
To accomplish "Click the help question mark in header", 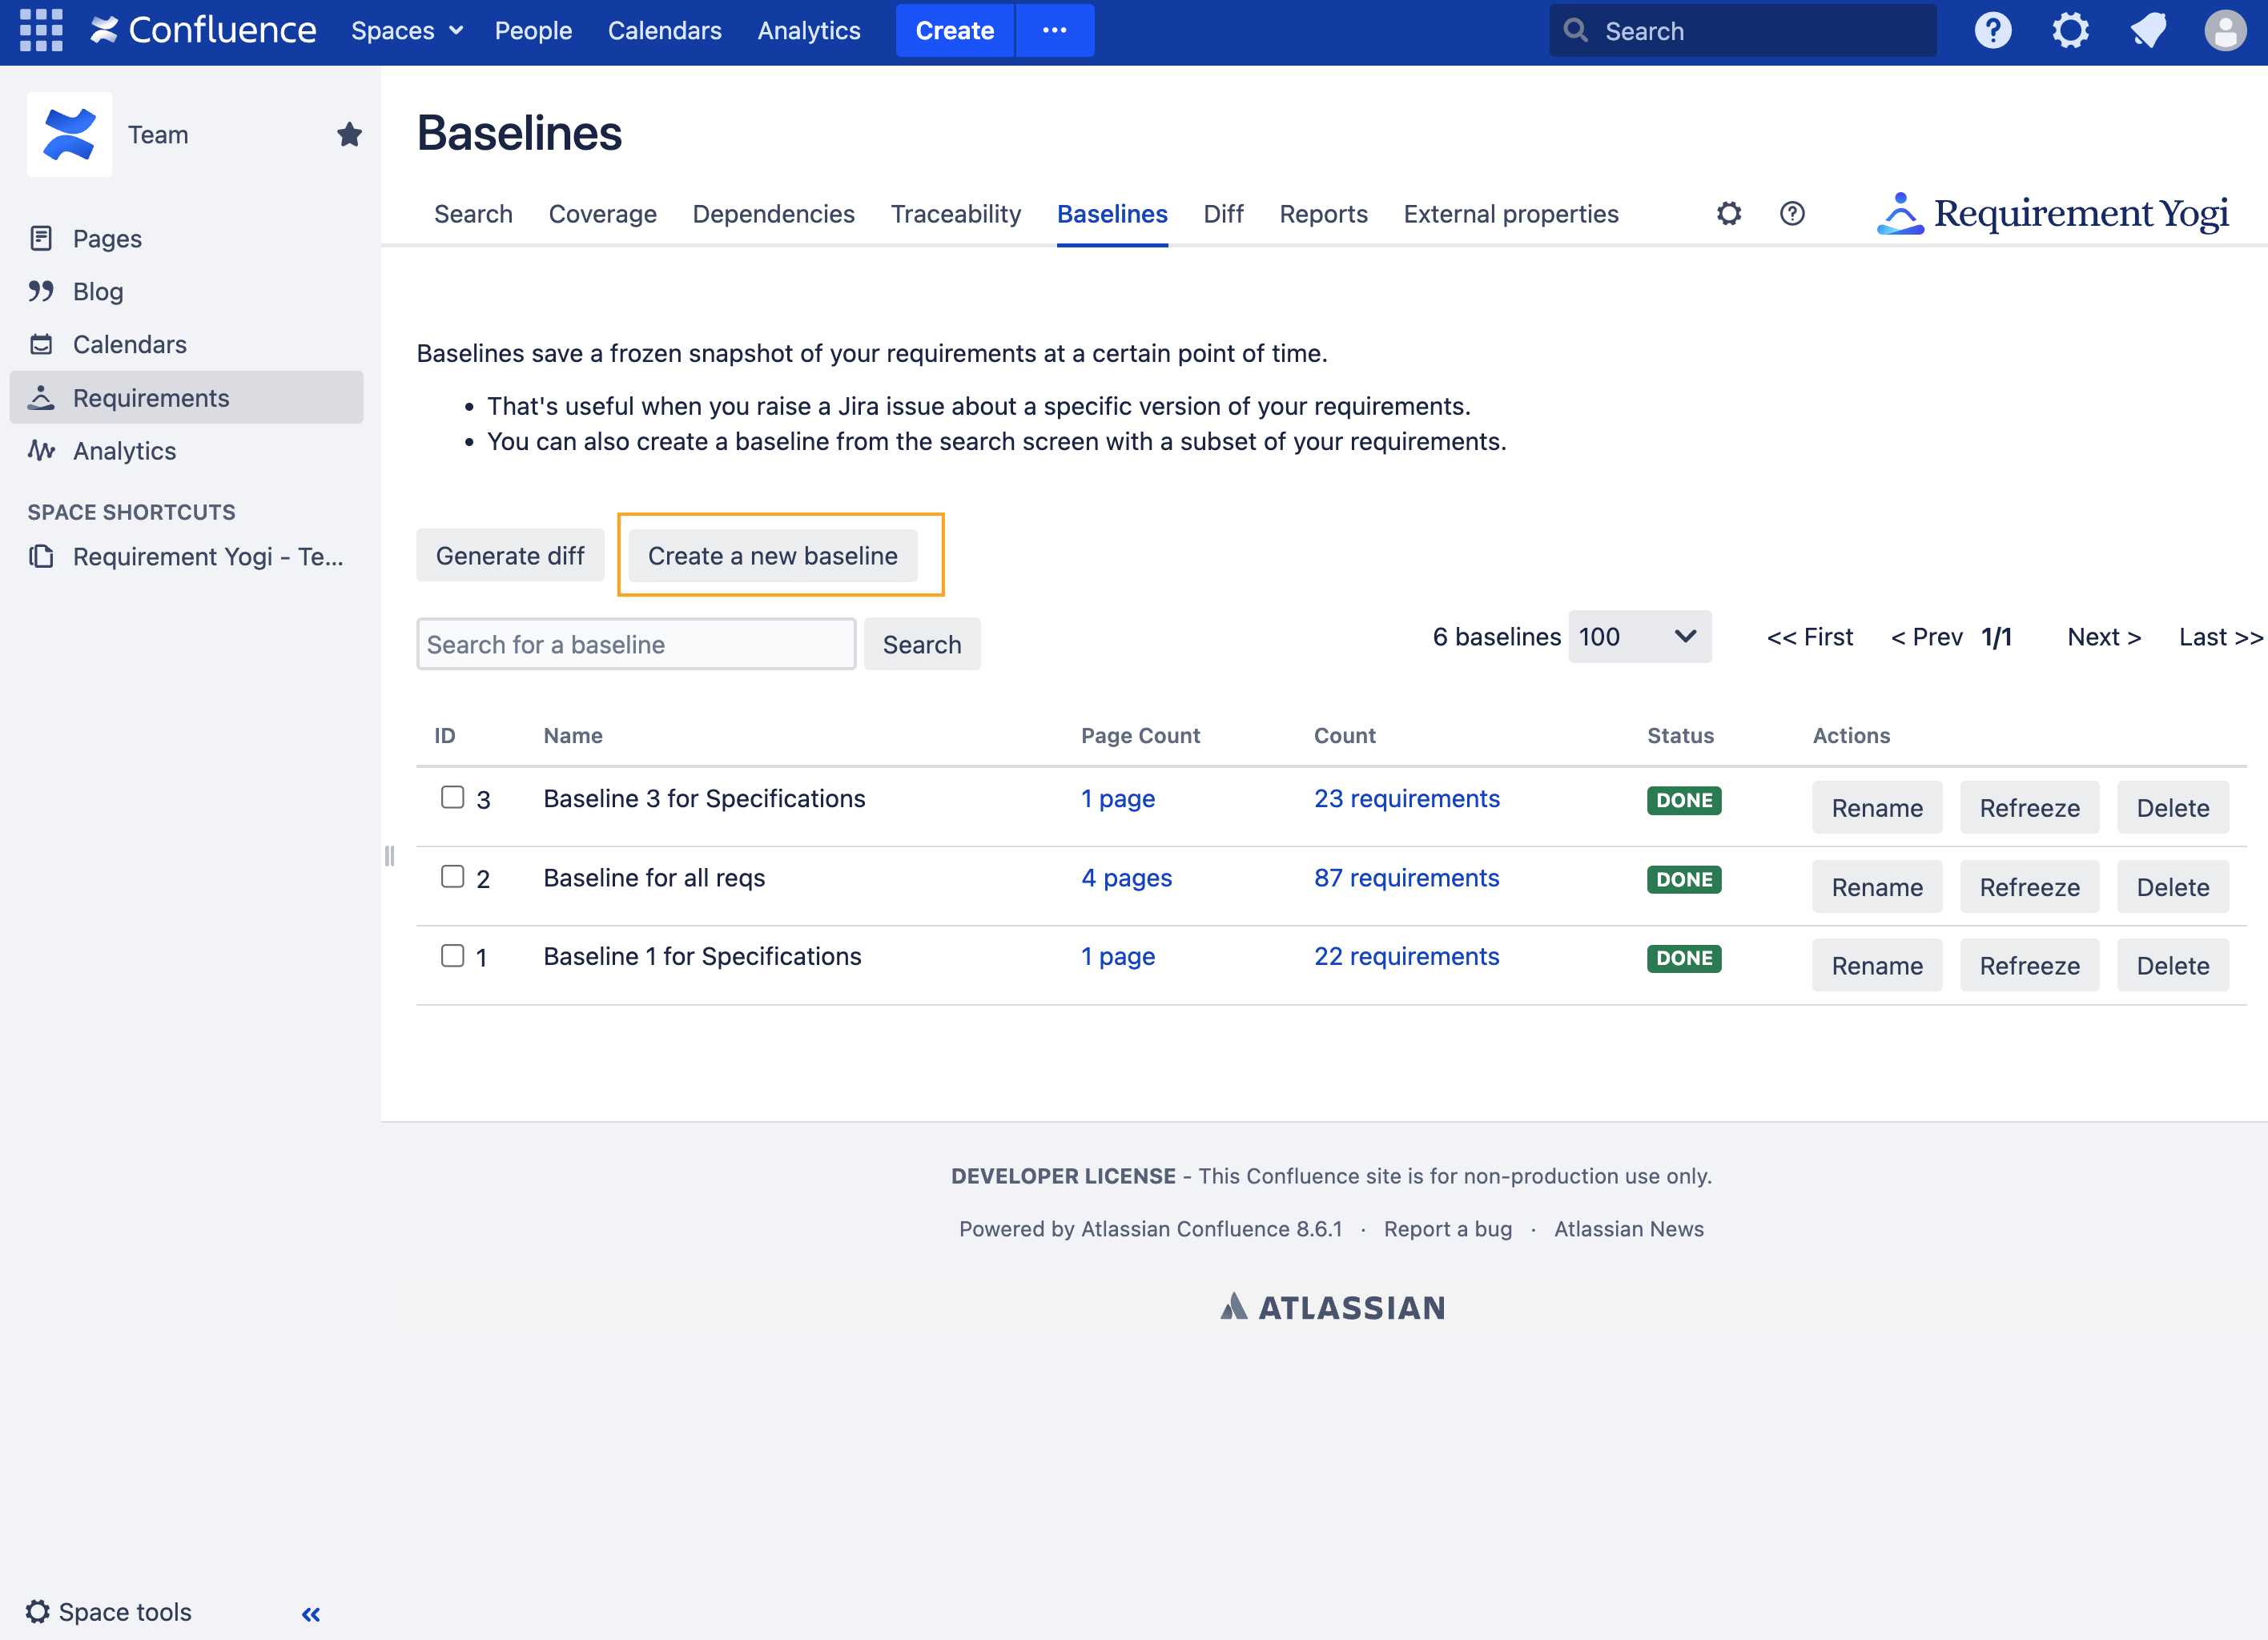I will [1992, 30].
